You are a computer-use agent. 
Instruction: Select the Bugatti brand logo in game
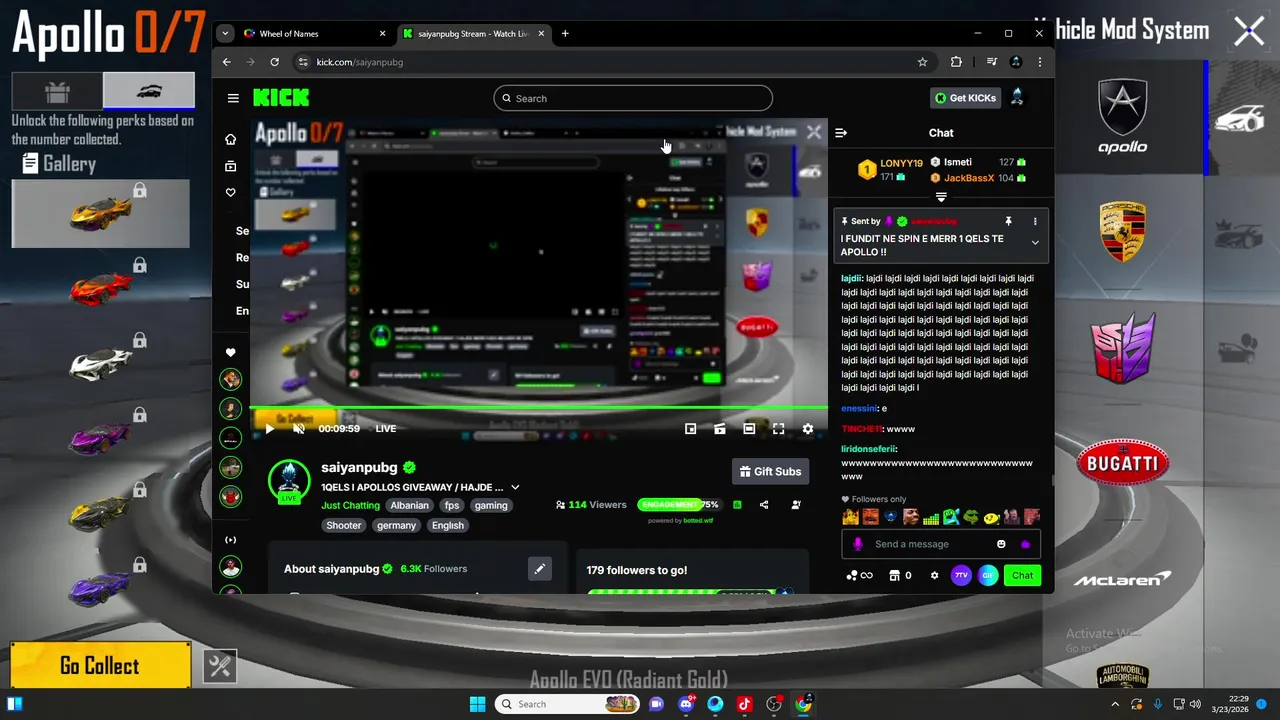tap(1122, 463)
